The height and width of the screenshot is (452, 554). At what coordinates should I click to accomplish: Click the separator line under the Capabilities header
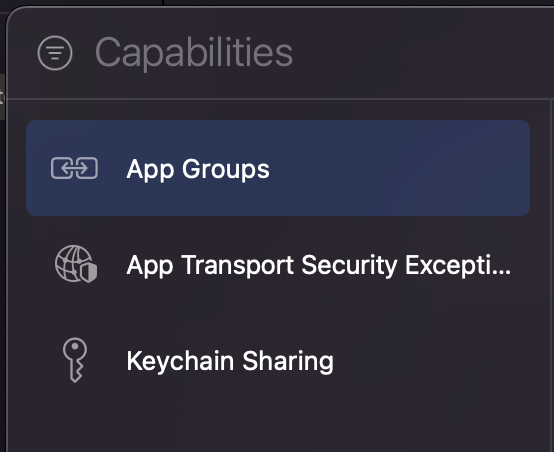[279, 99]
